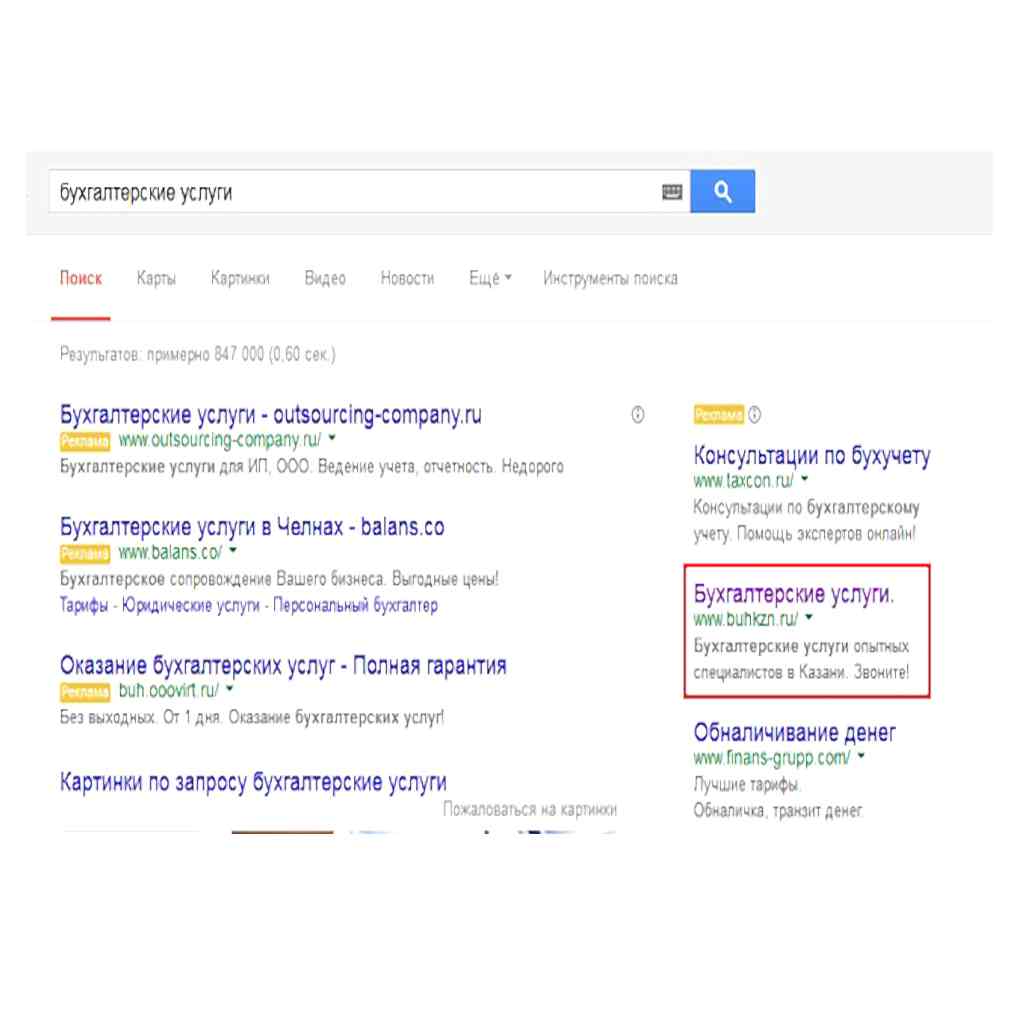This screenshot has width=1024, height=1024.
Task: Click info icon beside the outsourcing-company ad
Action: (x=638, y=415)
